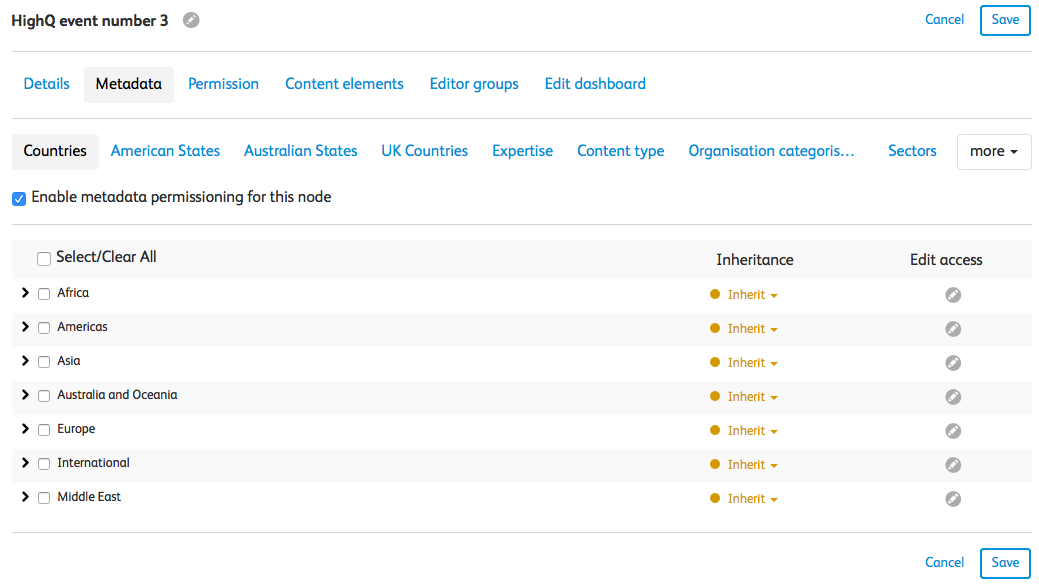Expand the Middle East tree node
The height and width of the screenshot is (587, 1039).
coord(25,497)
